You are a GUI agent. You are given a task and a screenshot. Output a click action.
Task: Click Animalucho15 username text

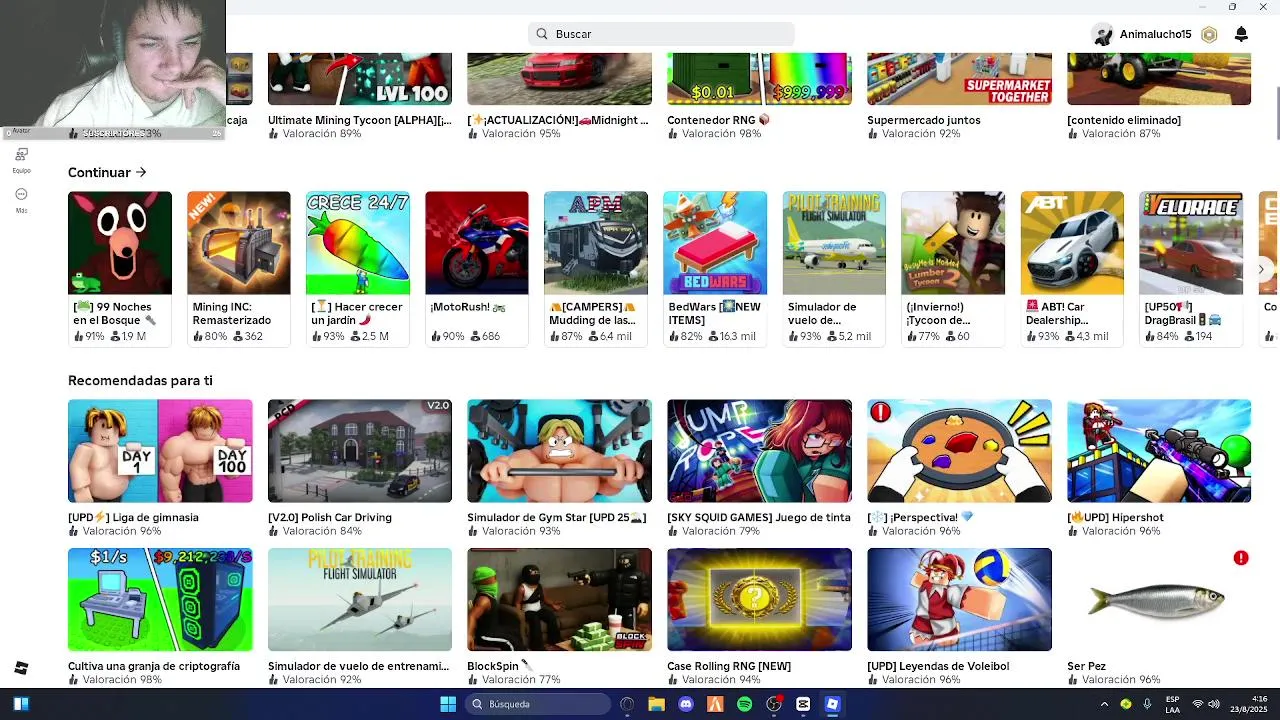pyautogui.click(x=1155, y=34)
